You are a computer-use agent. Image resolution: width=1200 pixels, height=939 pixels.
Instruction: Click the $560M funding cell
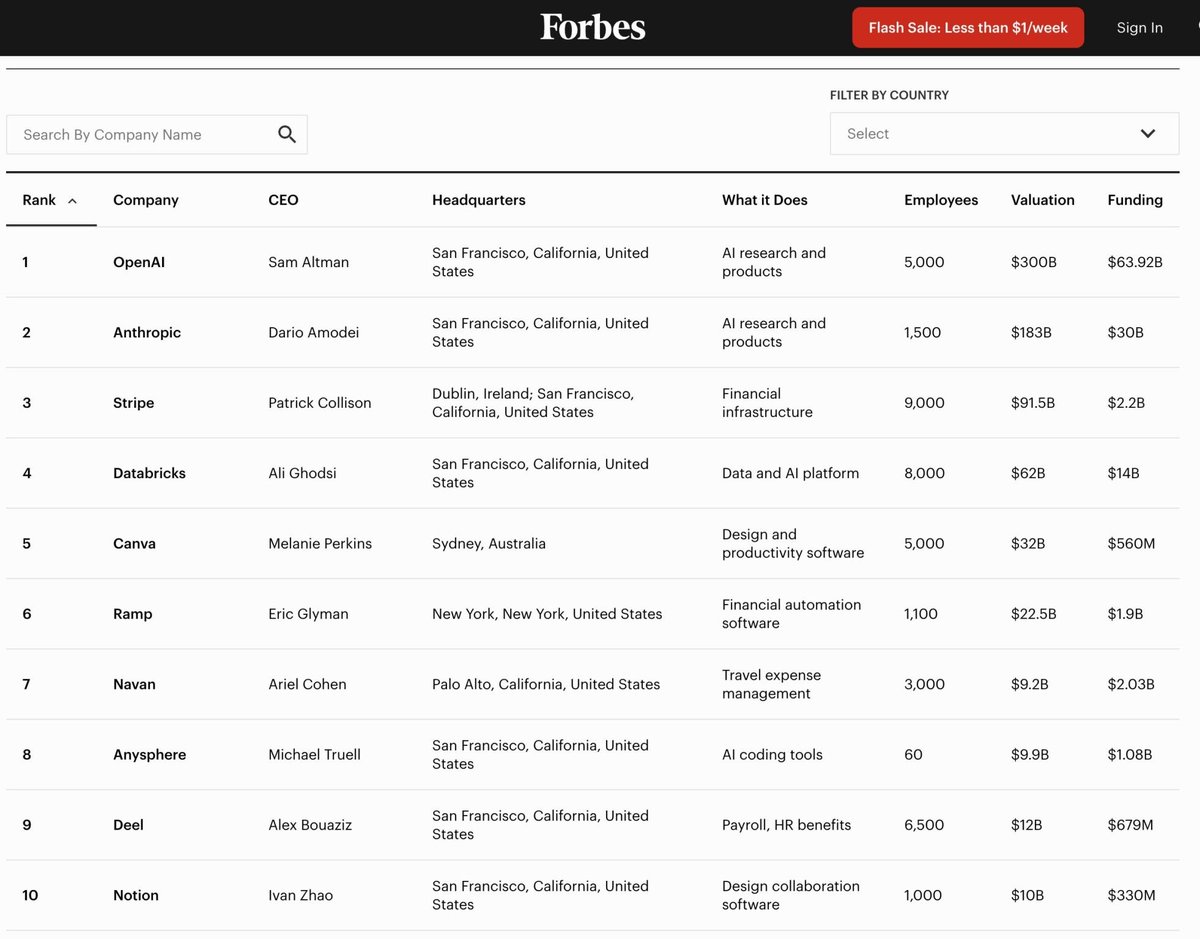tap(1131, 544)
